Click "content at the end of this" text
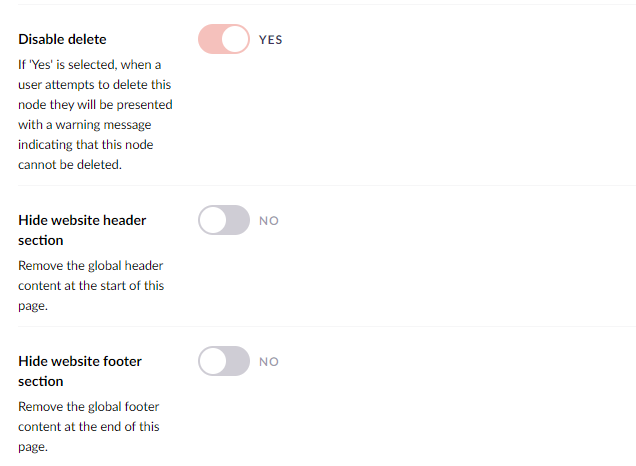This screenshot has height=466, width=636. 89,427
